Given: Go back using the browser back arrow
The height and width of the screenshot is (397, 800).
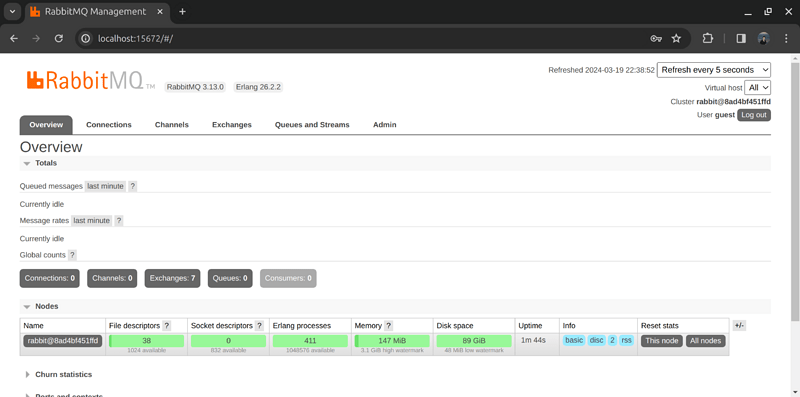Looking at the screenshot, I should point(14,38).
